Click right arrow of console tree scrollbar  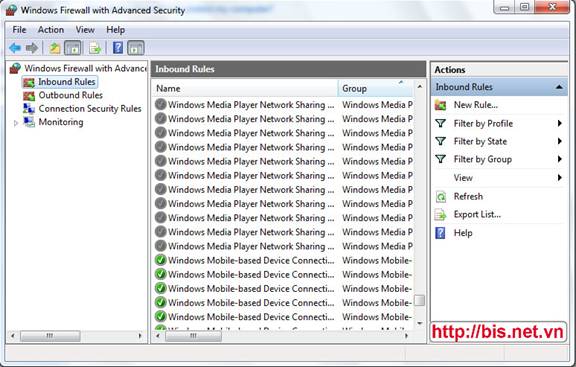point(140,336)
